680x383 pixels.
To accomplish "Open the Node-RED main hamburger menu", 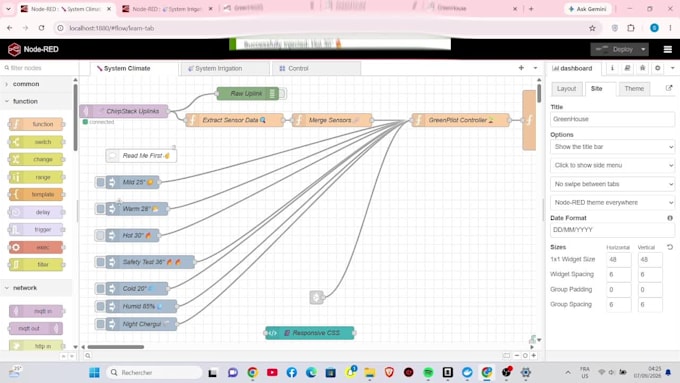I will coord(667,49).
